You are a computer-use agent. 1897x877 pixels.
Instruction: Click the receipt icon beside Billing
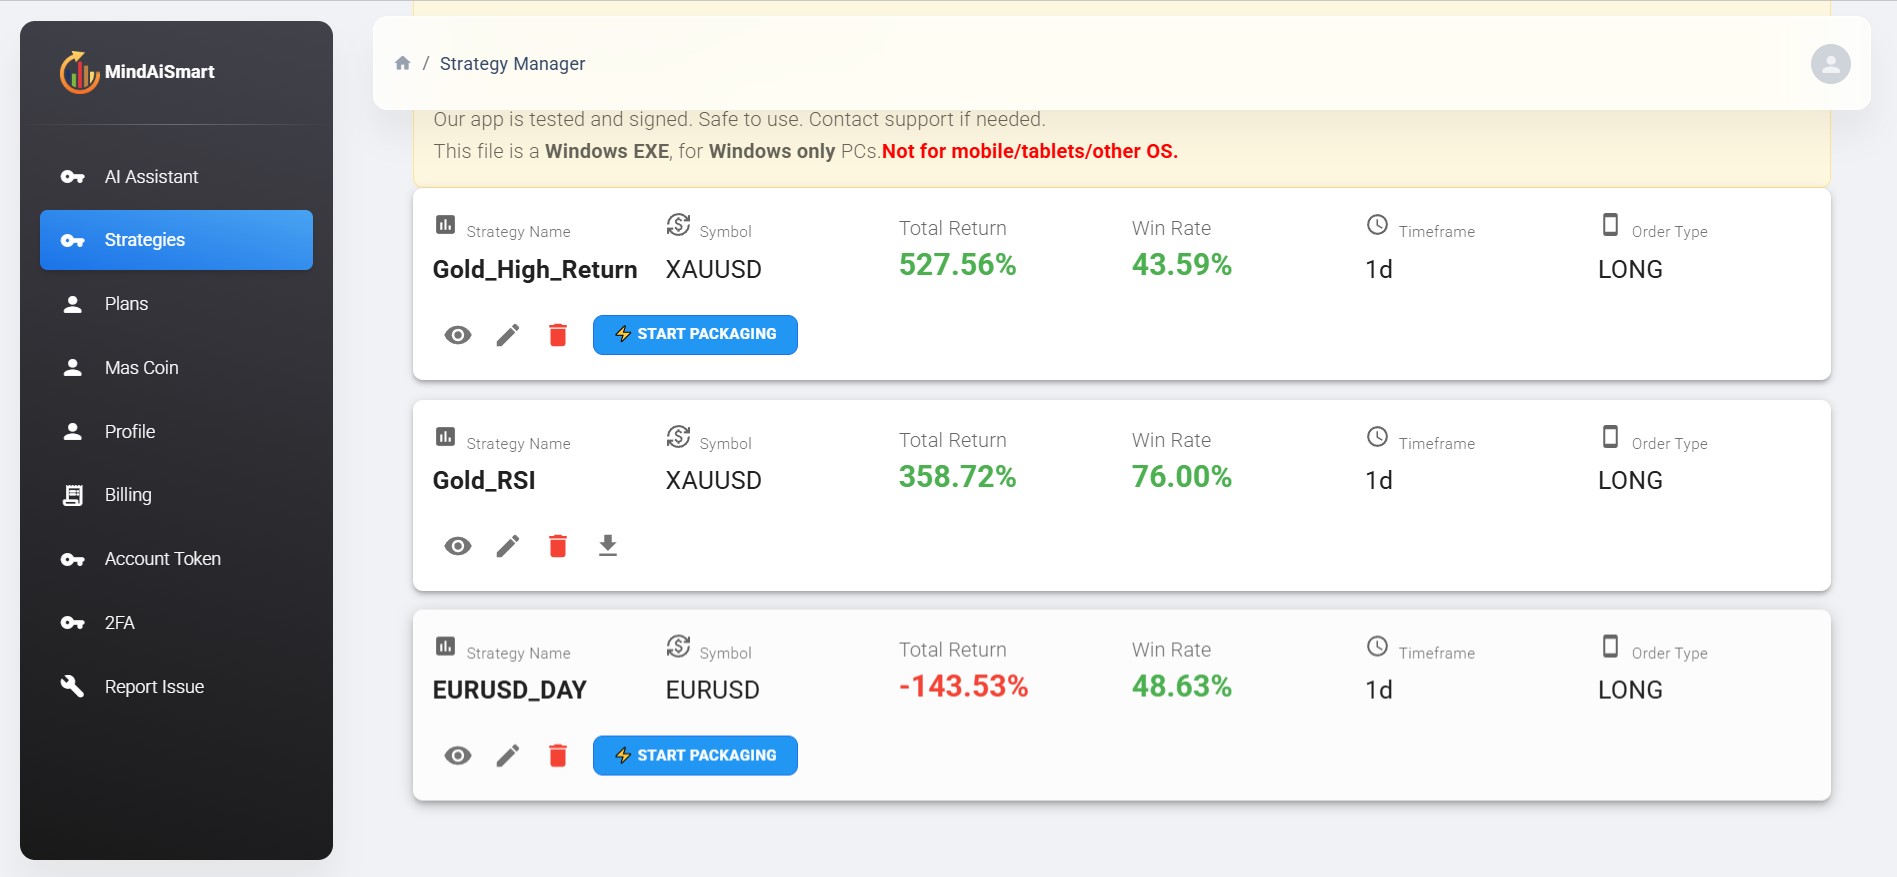(x=72, y=495)
